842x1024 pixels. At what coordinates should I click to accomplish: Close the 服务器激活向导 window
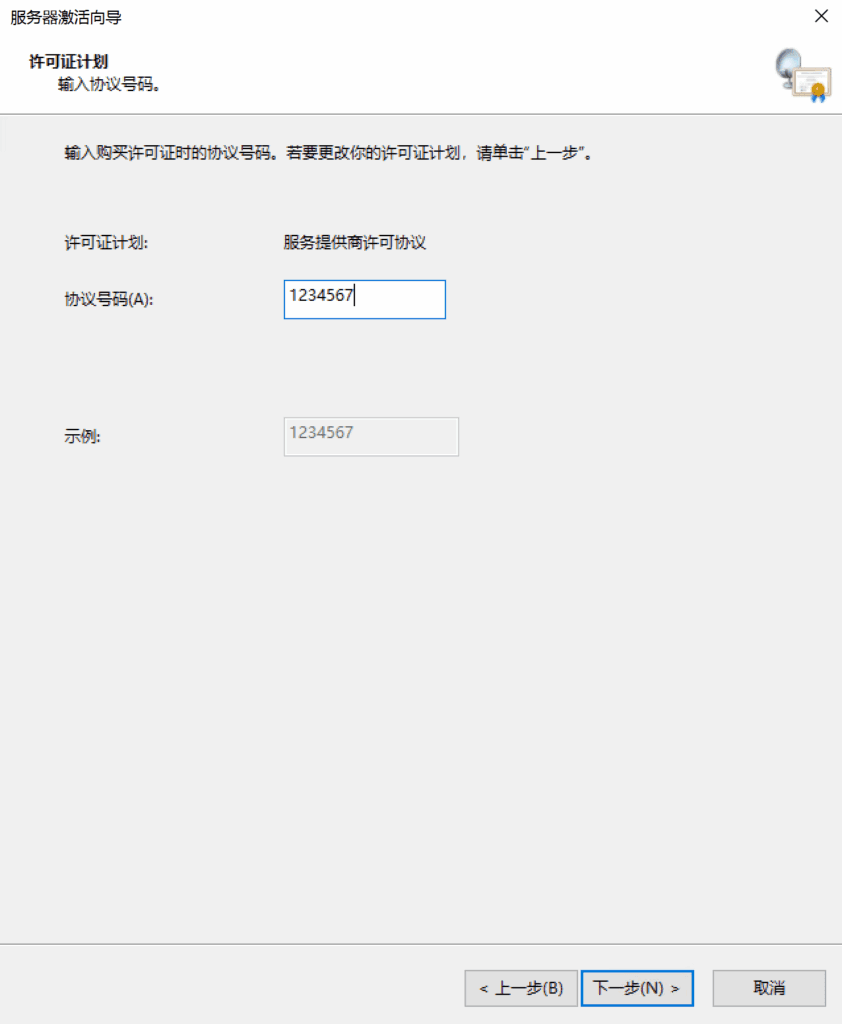821,16
